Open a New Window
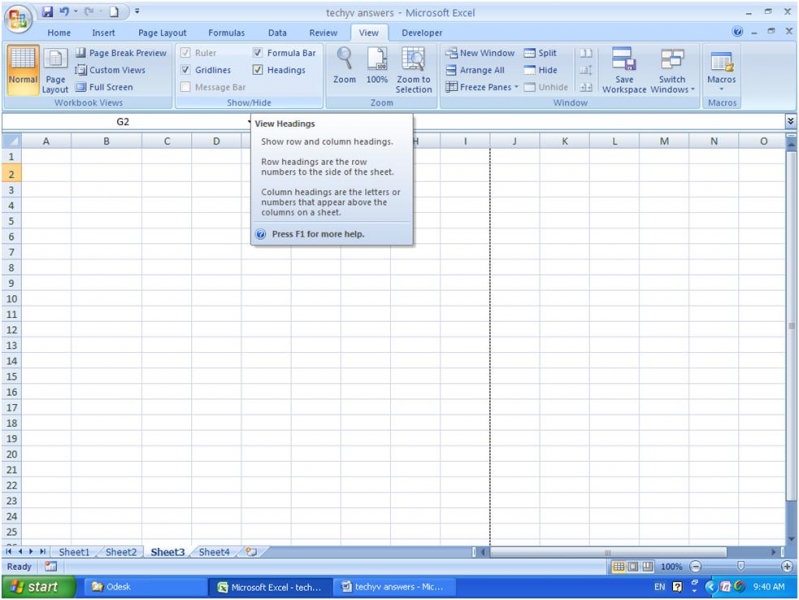 pyautogui.click(x=480, y=53)
